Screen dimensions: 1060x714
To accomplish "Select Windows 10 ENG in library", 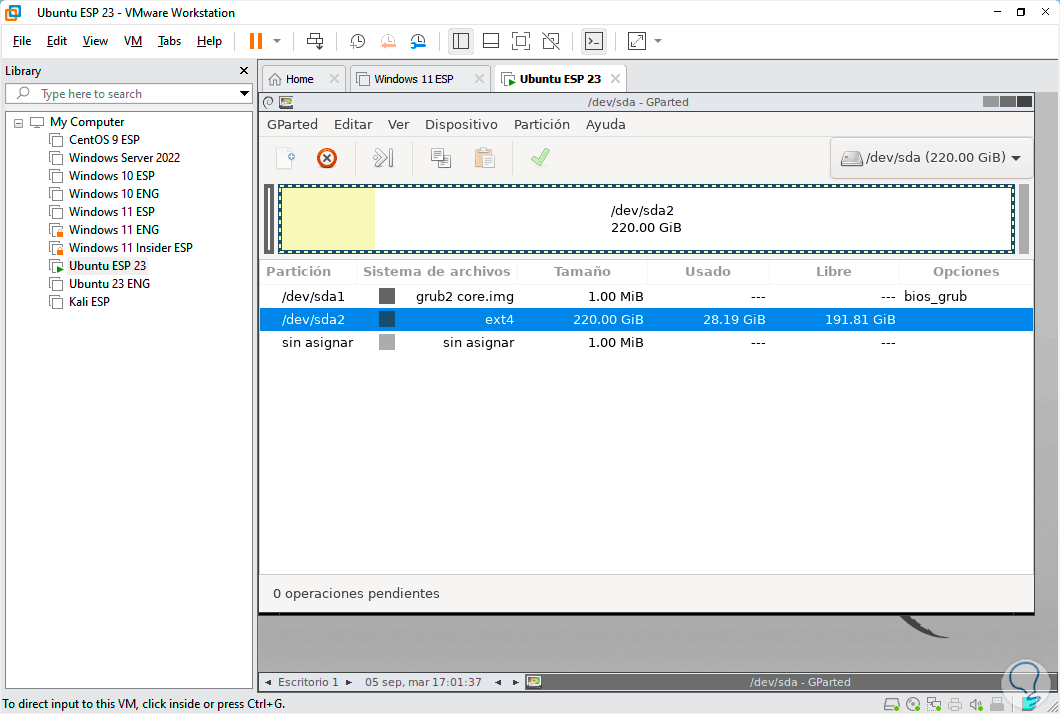I will (x=114, y=194).
